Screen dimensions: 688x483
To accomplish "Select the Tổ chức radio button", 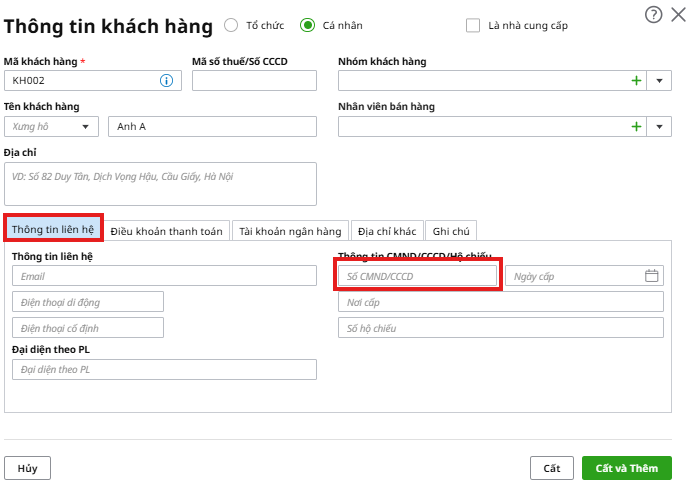I will click(232, 25).
